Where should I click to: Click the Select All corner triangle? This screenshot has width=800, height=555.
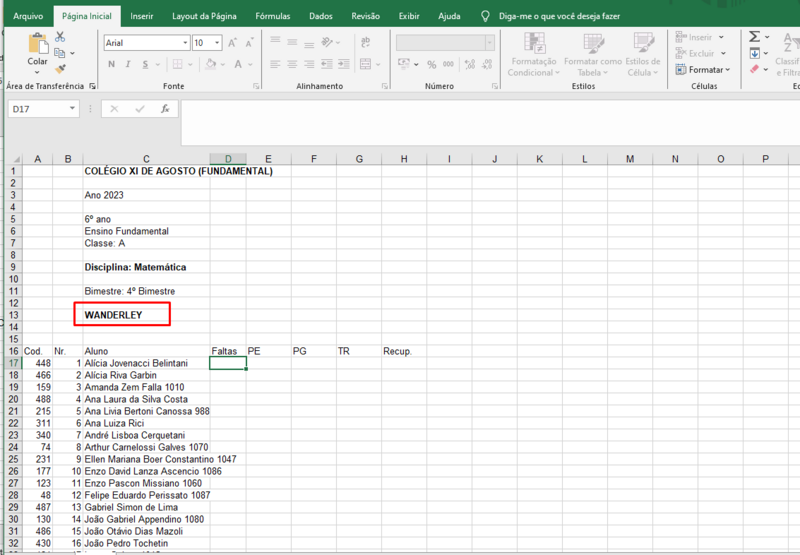click(x=16, y=159)
